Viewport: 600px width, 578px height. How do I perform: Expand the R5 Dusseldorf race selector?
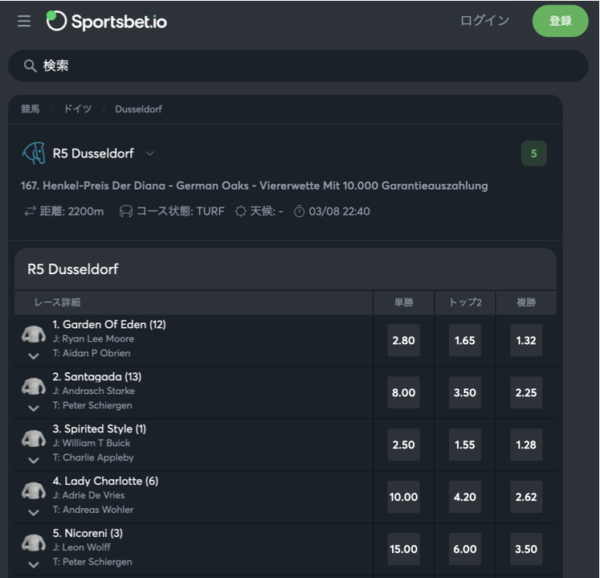150,154
